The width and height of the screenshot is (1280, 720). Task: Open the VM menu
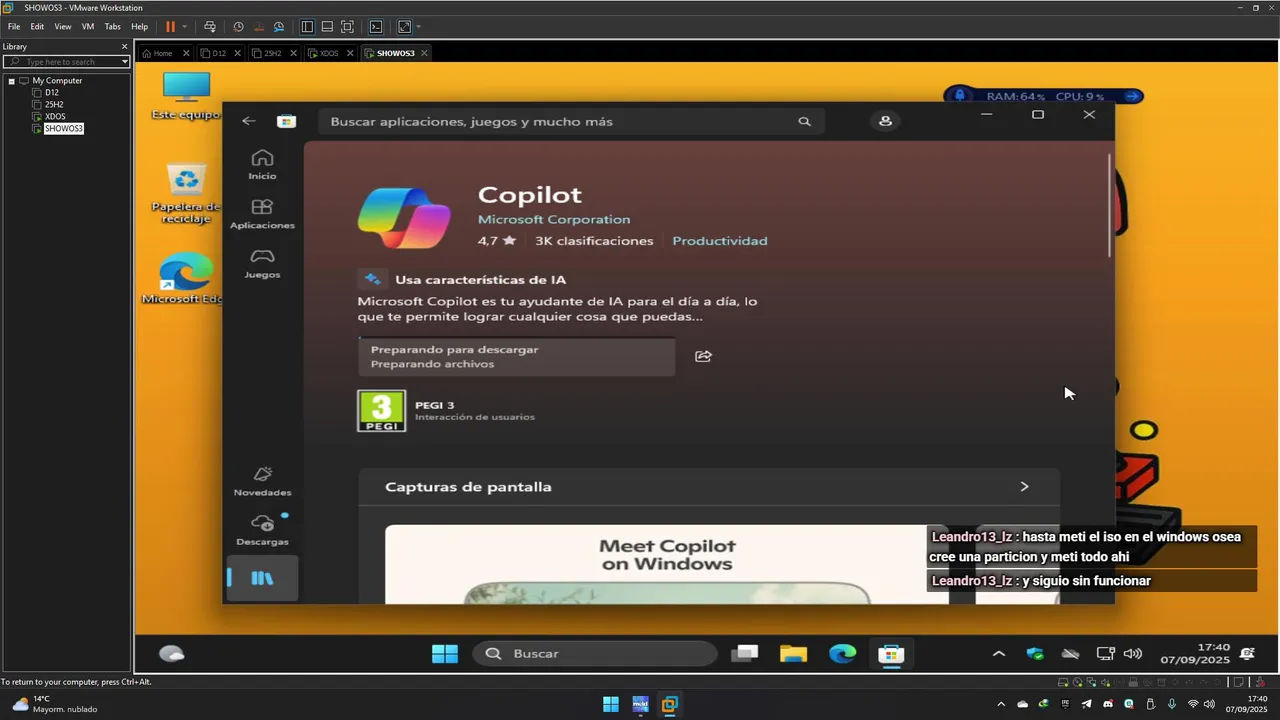click(88, 27)
